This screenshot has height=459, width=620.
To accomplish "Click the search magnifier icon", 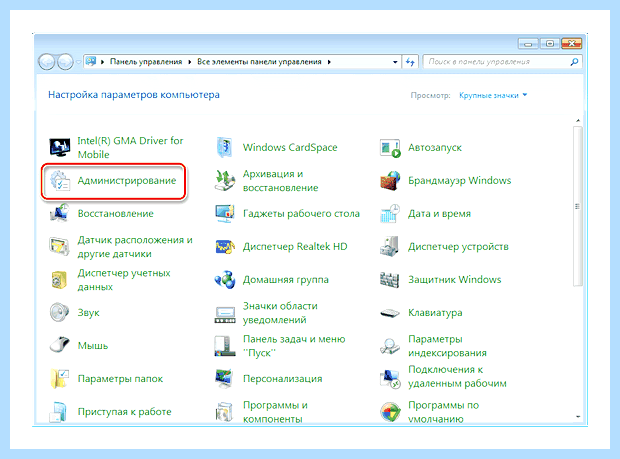I will [574, 62].
